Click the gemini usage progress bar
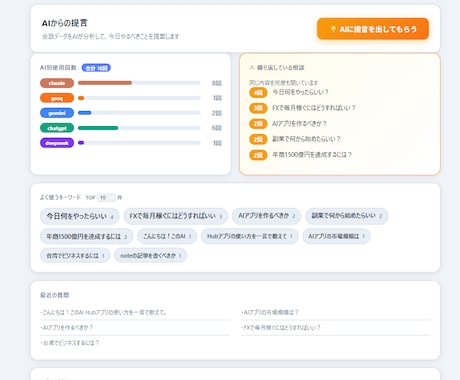The height and width of the screenshot is (380, 460). click(x=139, y=113)
